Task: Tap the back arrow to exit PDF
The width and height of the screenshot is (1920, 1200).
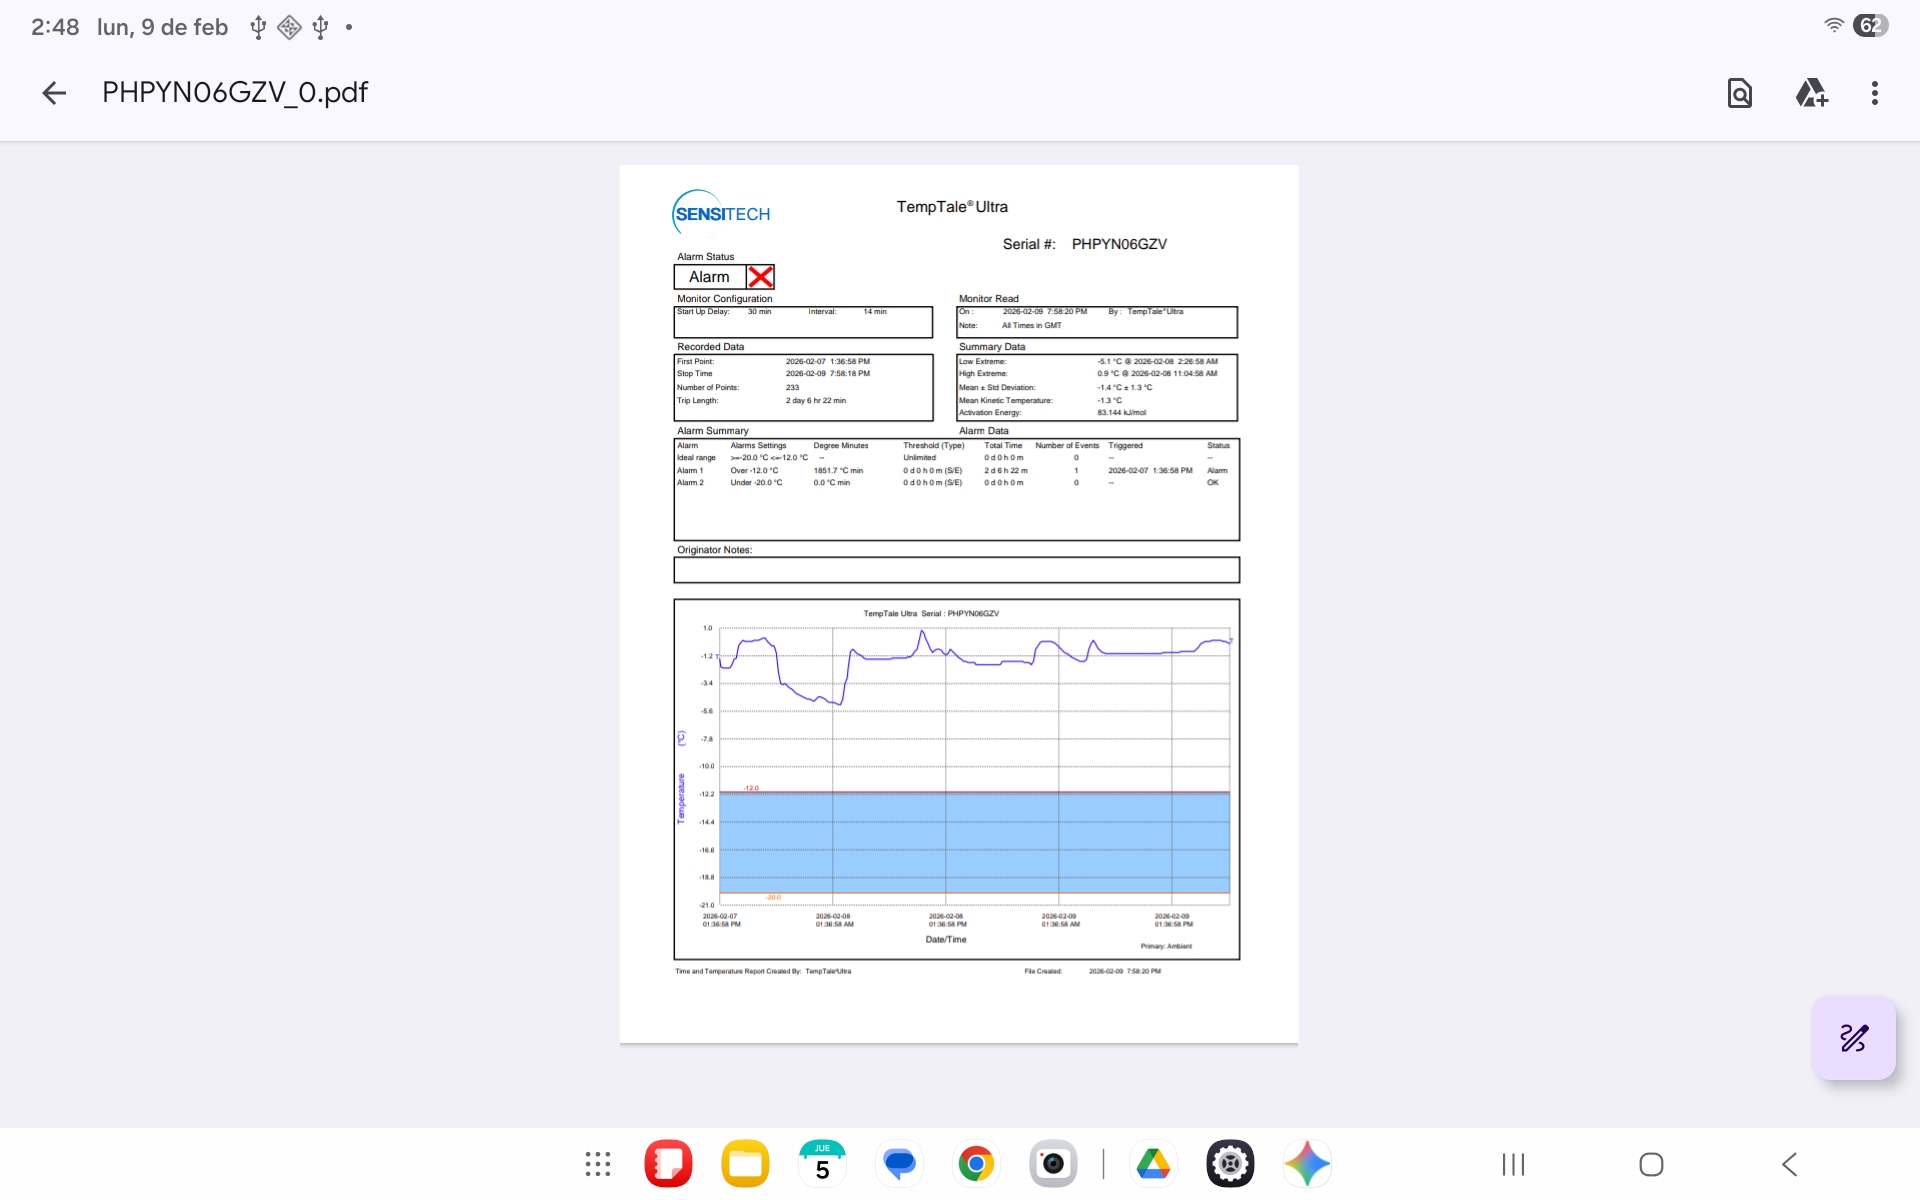Action: pyautogui.click(x=54, y=93)
